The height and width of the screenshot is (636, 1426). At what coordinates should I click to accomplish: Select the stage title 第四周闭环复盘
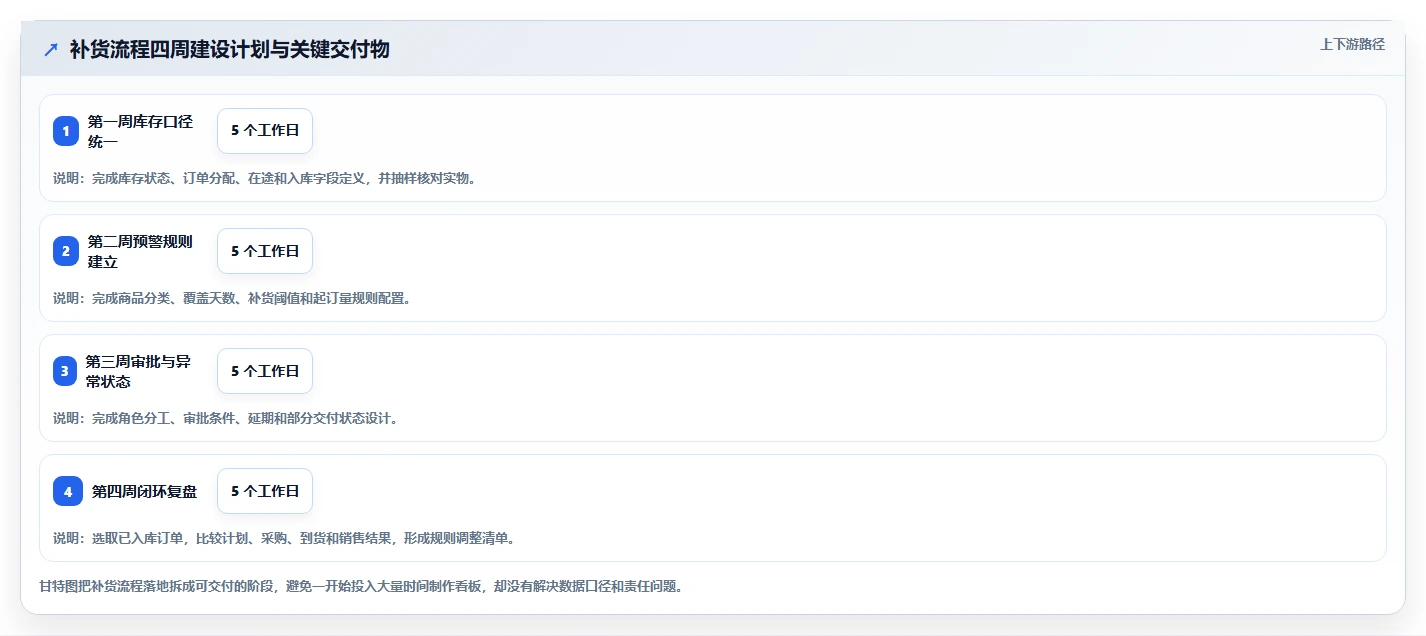pyautogui.click(x=144, y=491)
